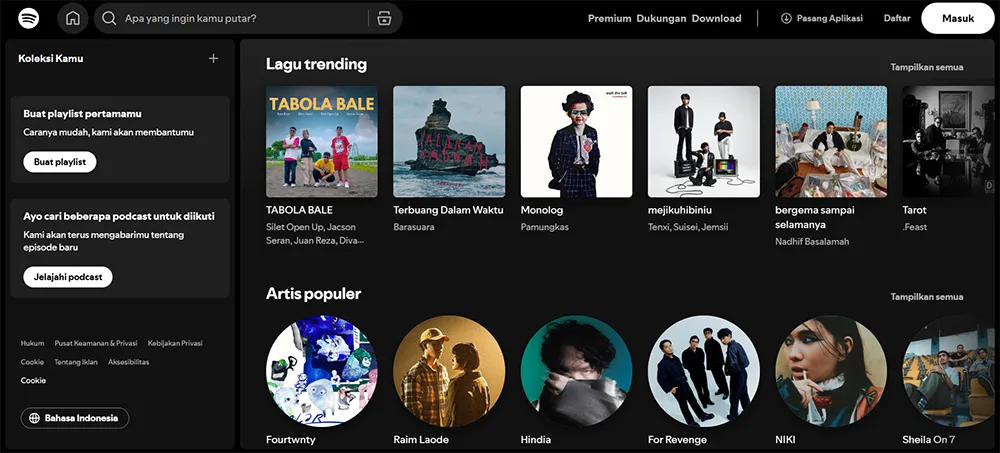Click Pasang Aplikasi

click(821, 19)
